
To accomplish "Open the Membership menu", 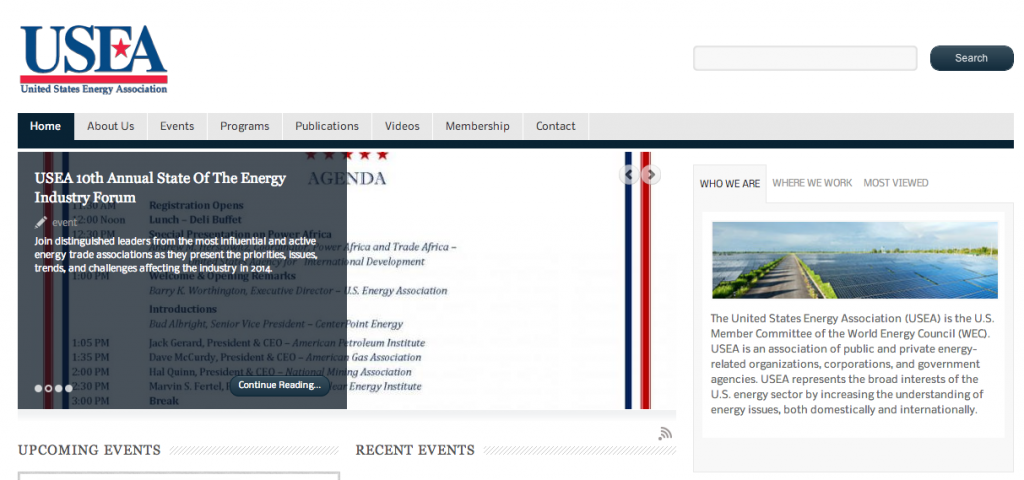I will point(477,126).
